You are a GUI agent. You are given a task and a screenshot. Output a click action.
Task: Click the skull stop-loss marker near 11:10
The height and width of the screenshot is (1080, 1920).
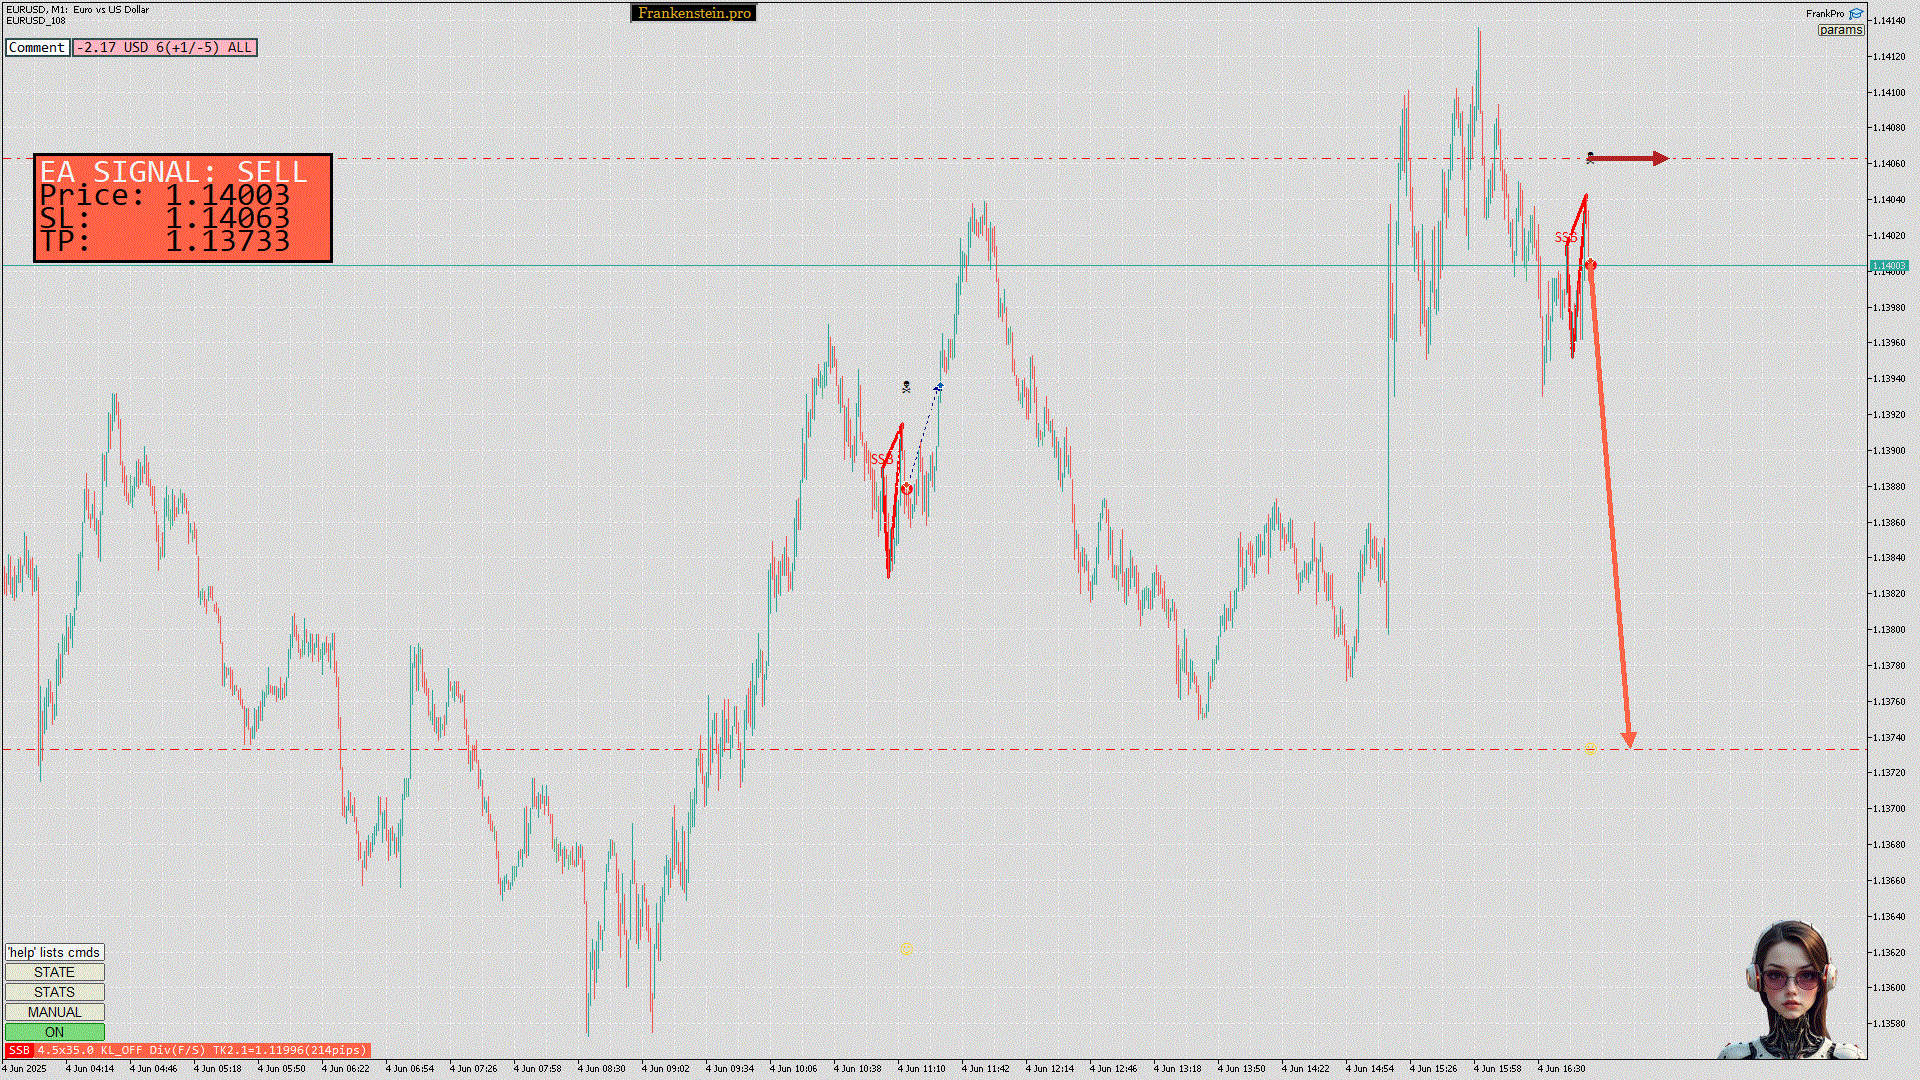pos(906,387)
